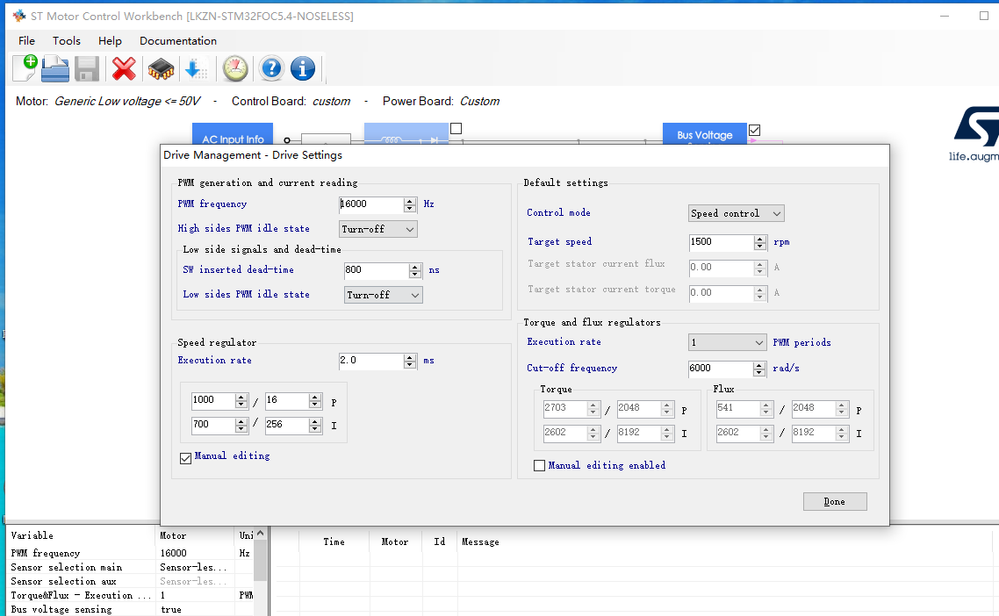Image resolution: width=999 pixels, height=616 pixels.
Task: Open the Tools menu
Action: pyautogui.click(x=66, y=41)
